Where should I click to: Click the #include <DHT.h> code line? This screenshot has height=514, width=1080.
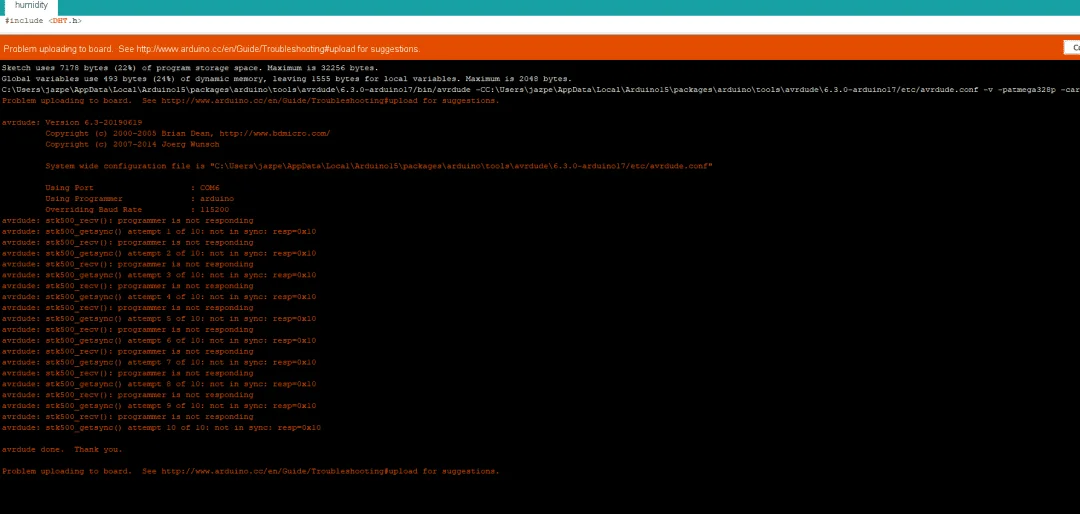(43, 21)
